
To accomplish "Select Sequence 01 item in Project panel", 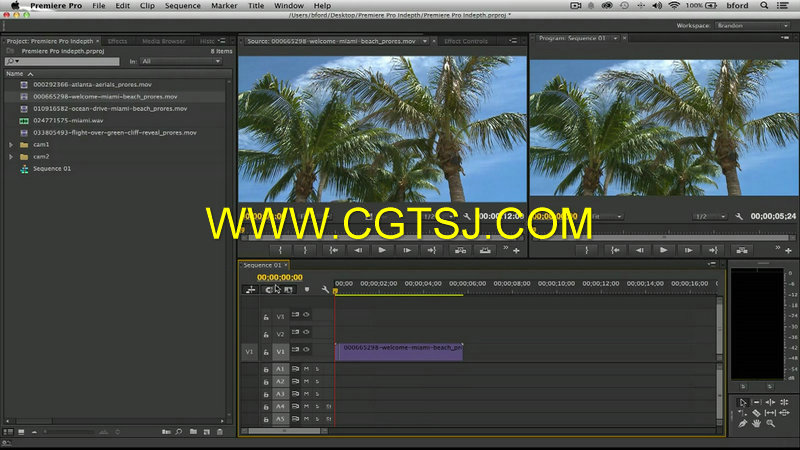I will (x=52, y=169).
